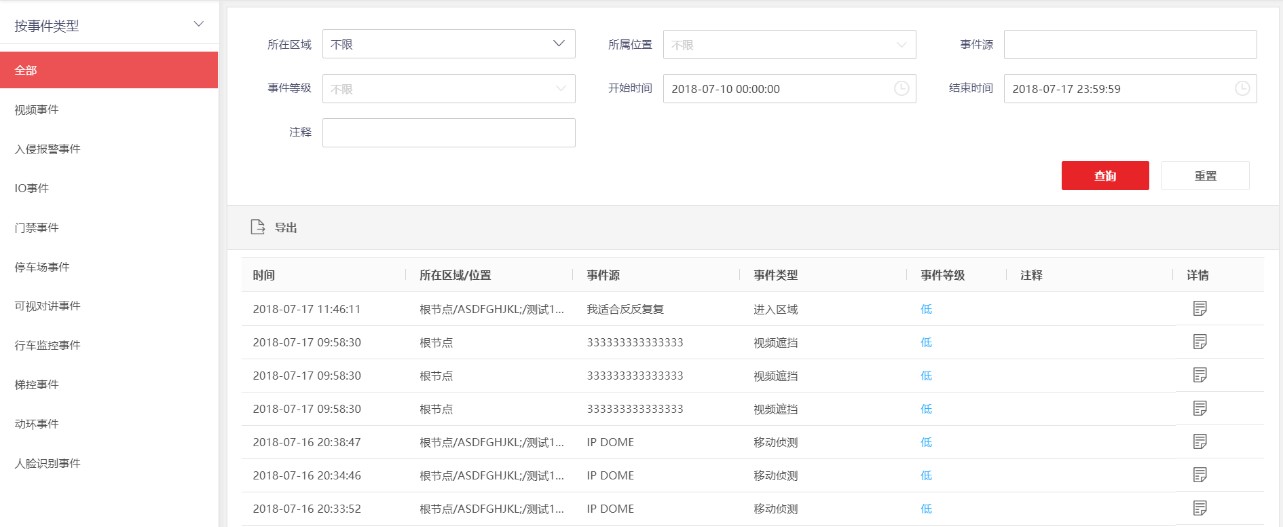
Task: Open details icon for 20:34:46 event row
Action: click(x=1200, y=475)
